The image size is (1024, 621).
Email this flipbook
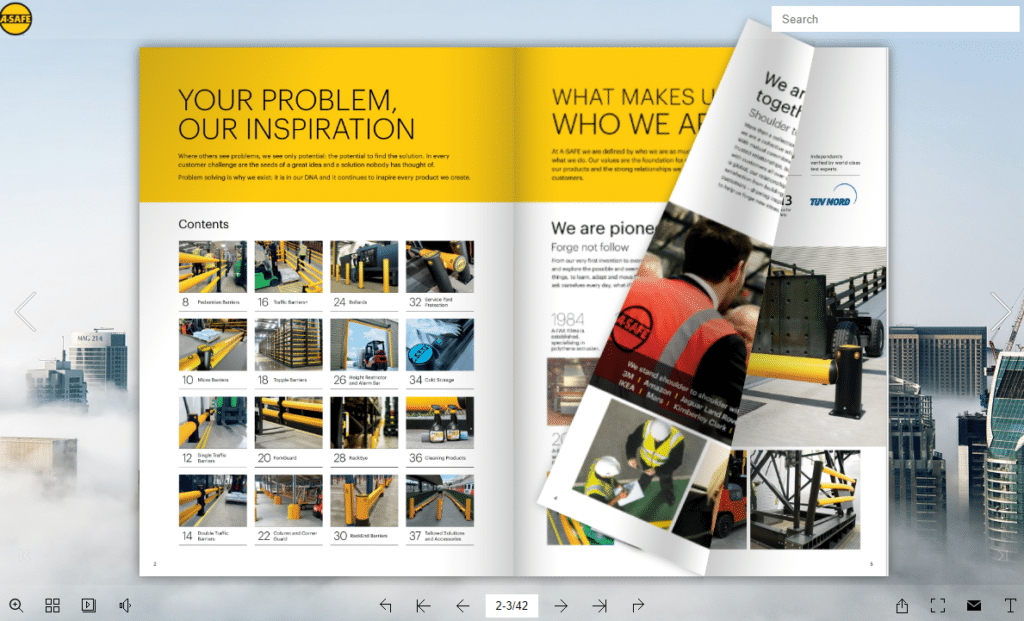973,605
